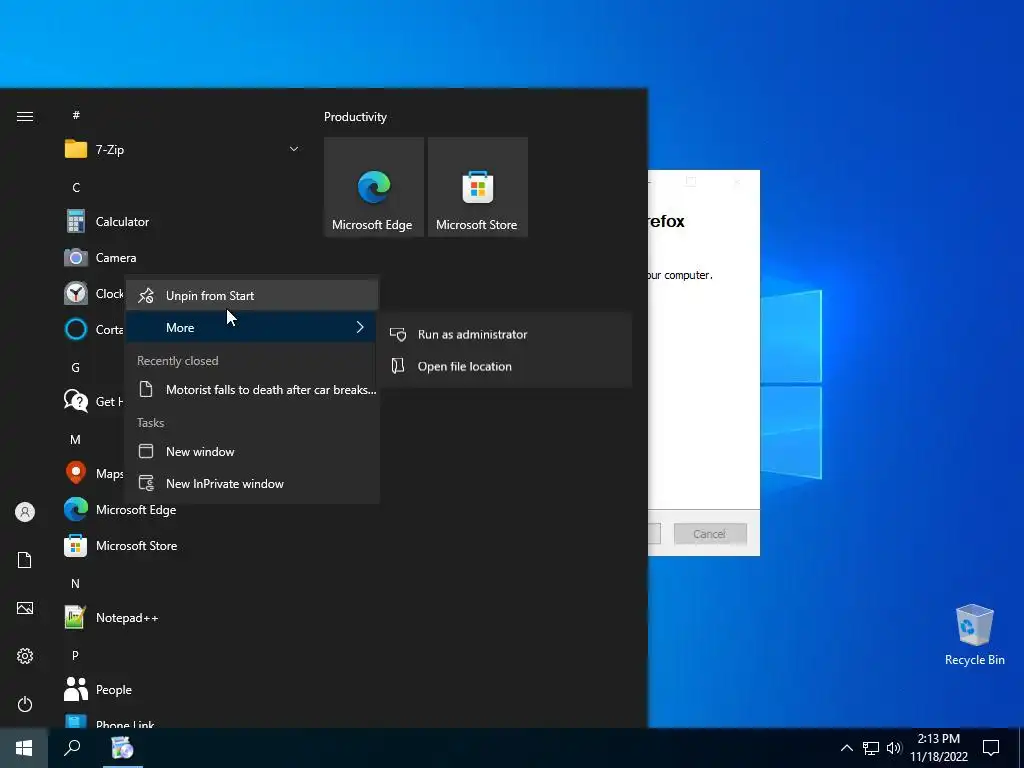1024x768 pixels.
Task: Launch Calculator from the app list
Action: point(182,222)
